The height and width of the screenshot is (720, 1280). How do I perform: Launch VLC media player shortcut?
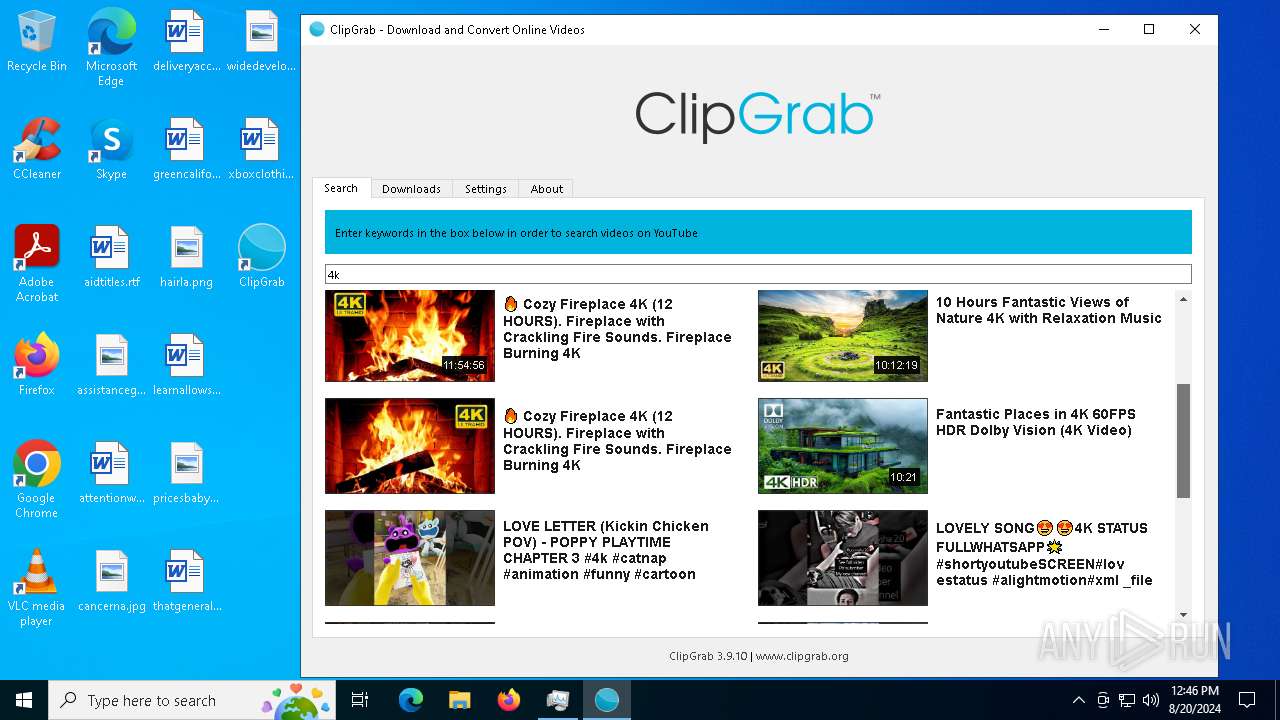tap(37, 588)
